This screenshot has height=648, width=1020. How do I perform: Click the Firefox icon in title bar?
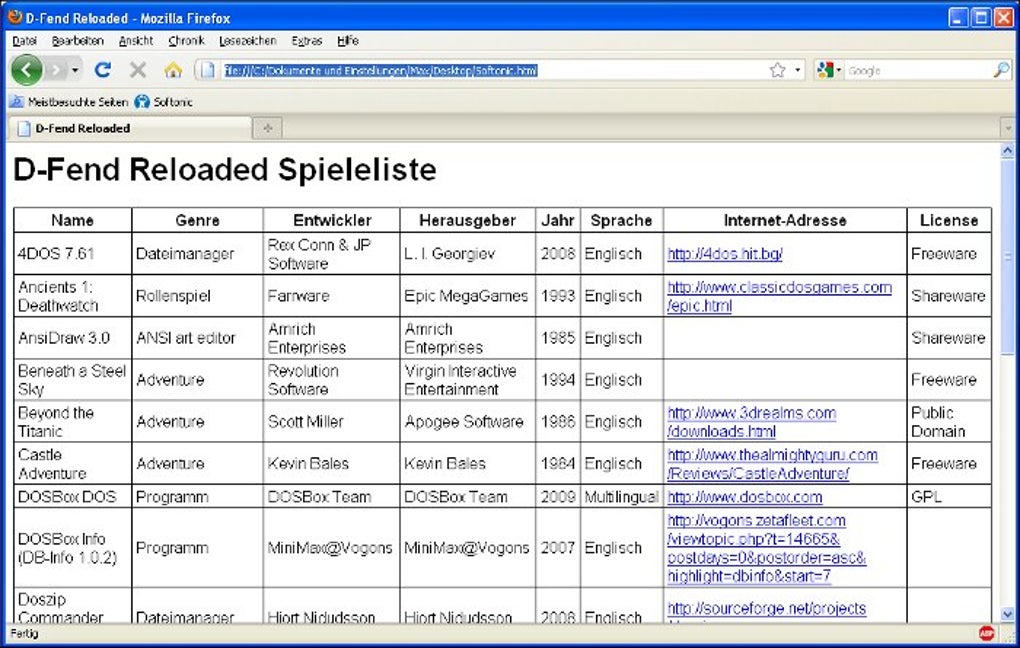point(14,17)
